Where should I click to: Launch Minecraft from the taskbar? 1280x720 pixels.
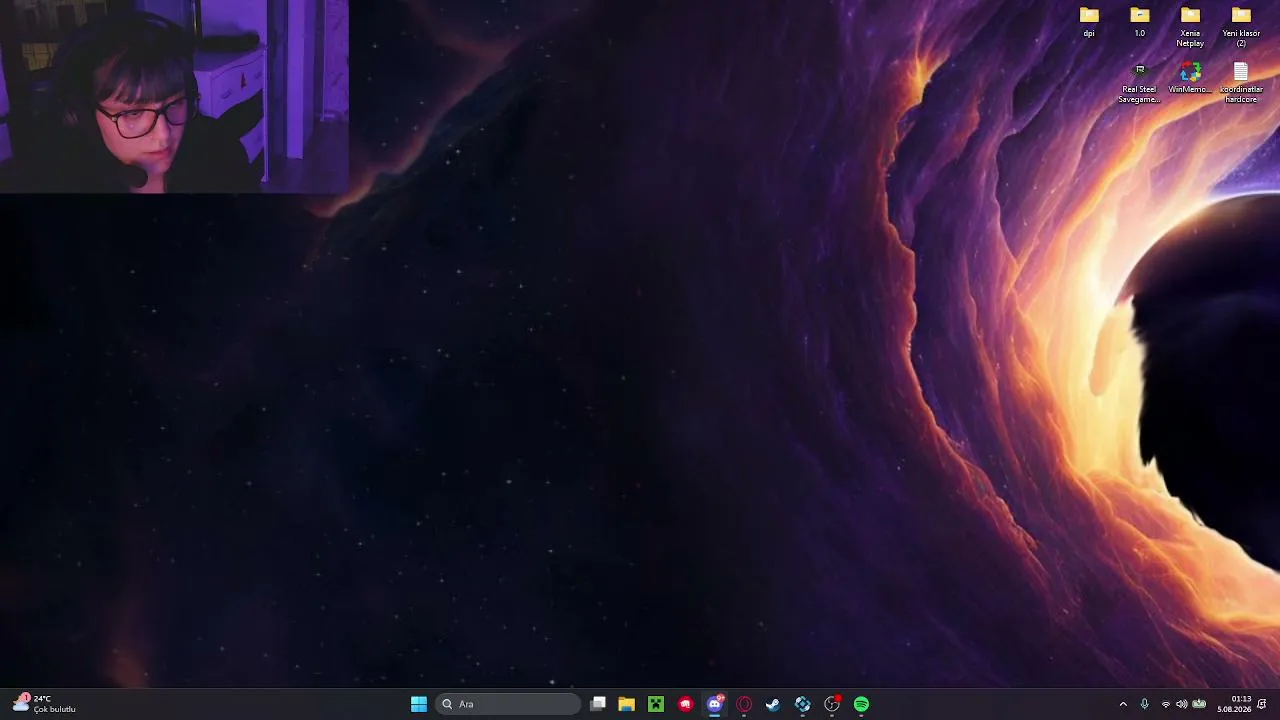[x=655, y=704]
